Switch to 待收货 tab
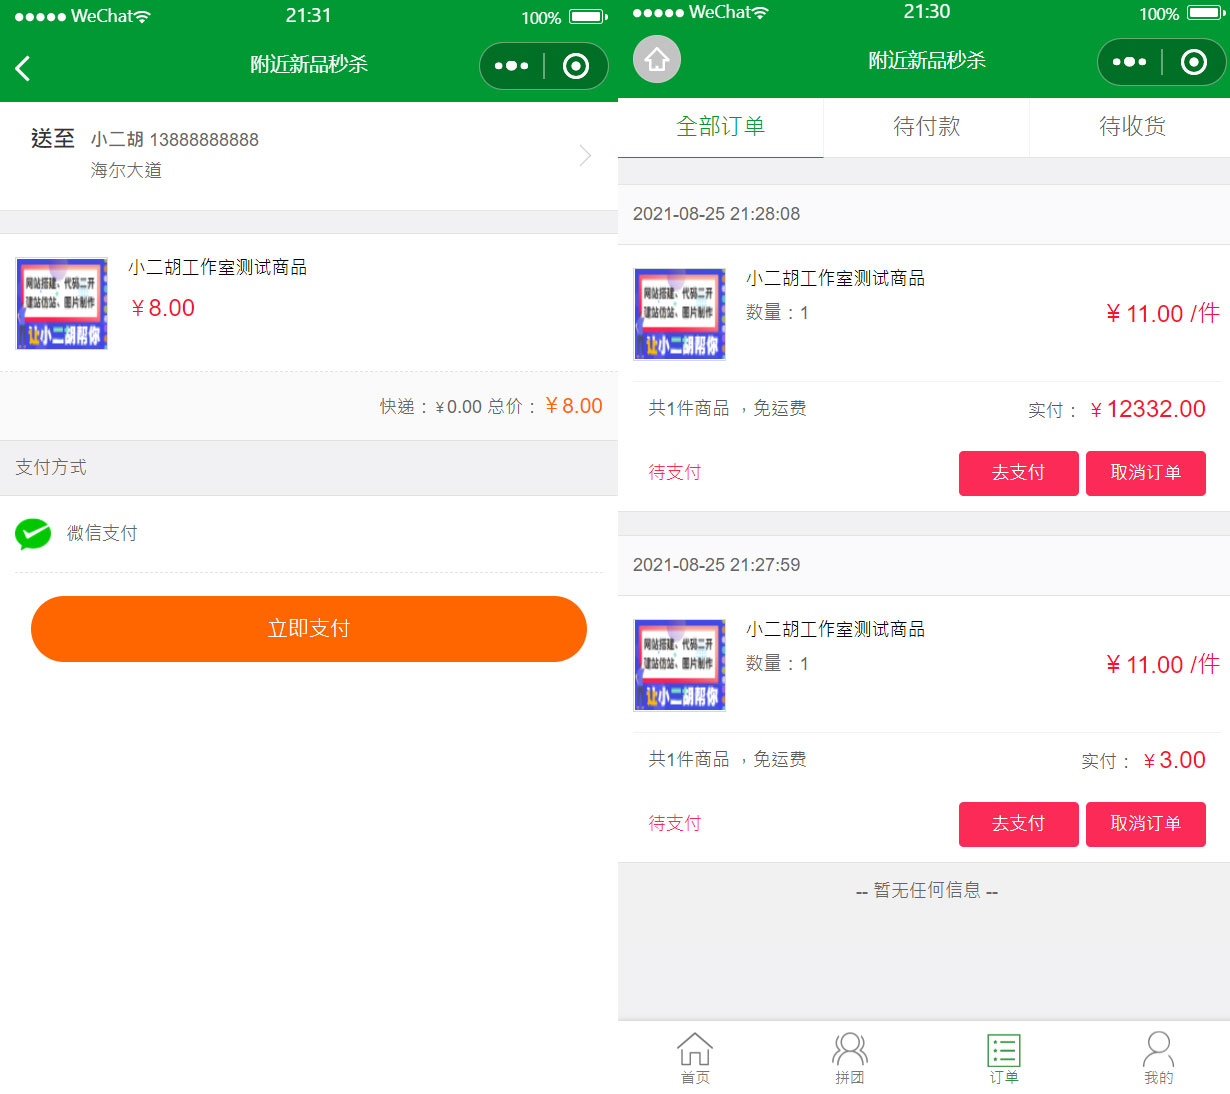Viewport: 1230px width, 1094px height. click(x=1132, y=127)
